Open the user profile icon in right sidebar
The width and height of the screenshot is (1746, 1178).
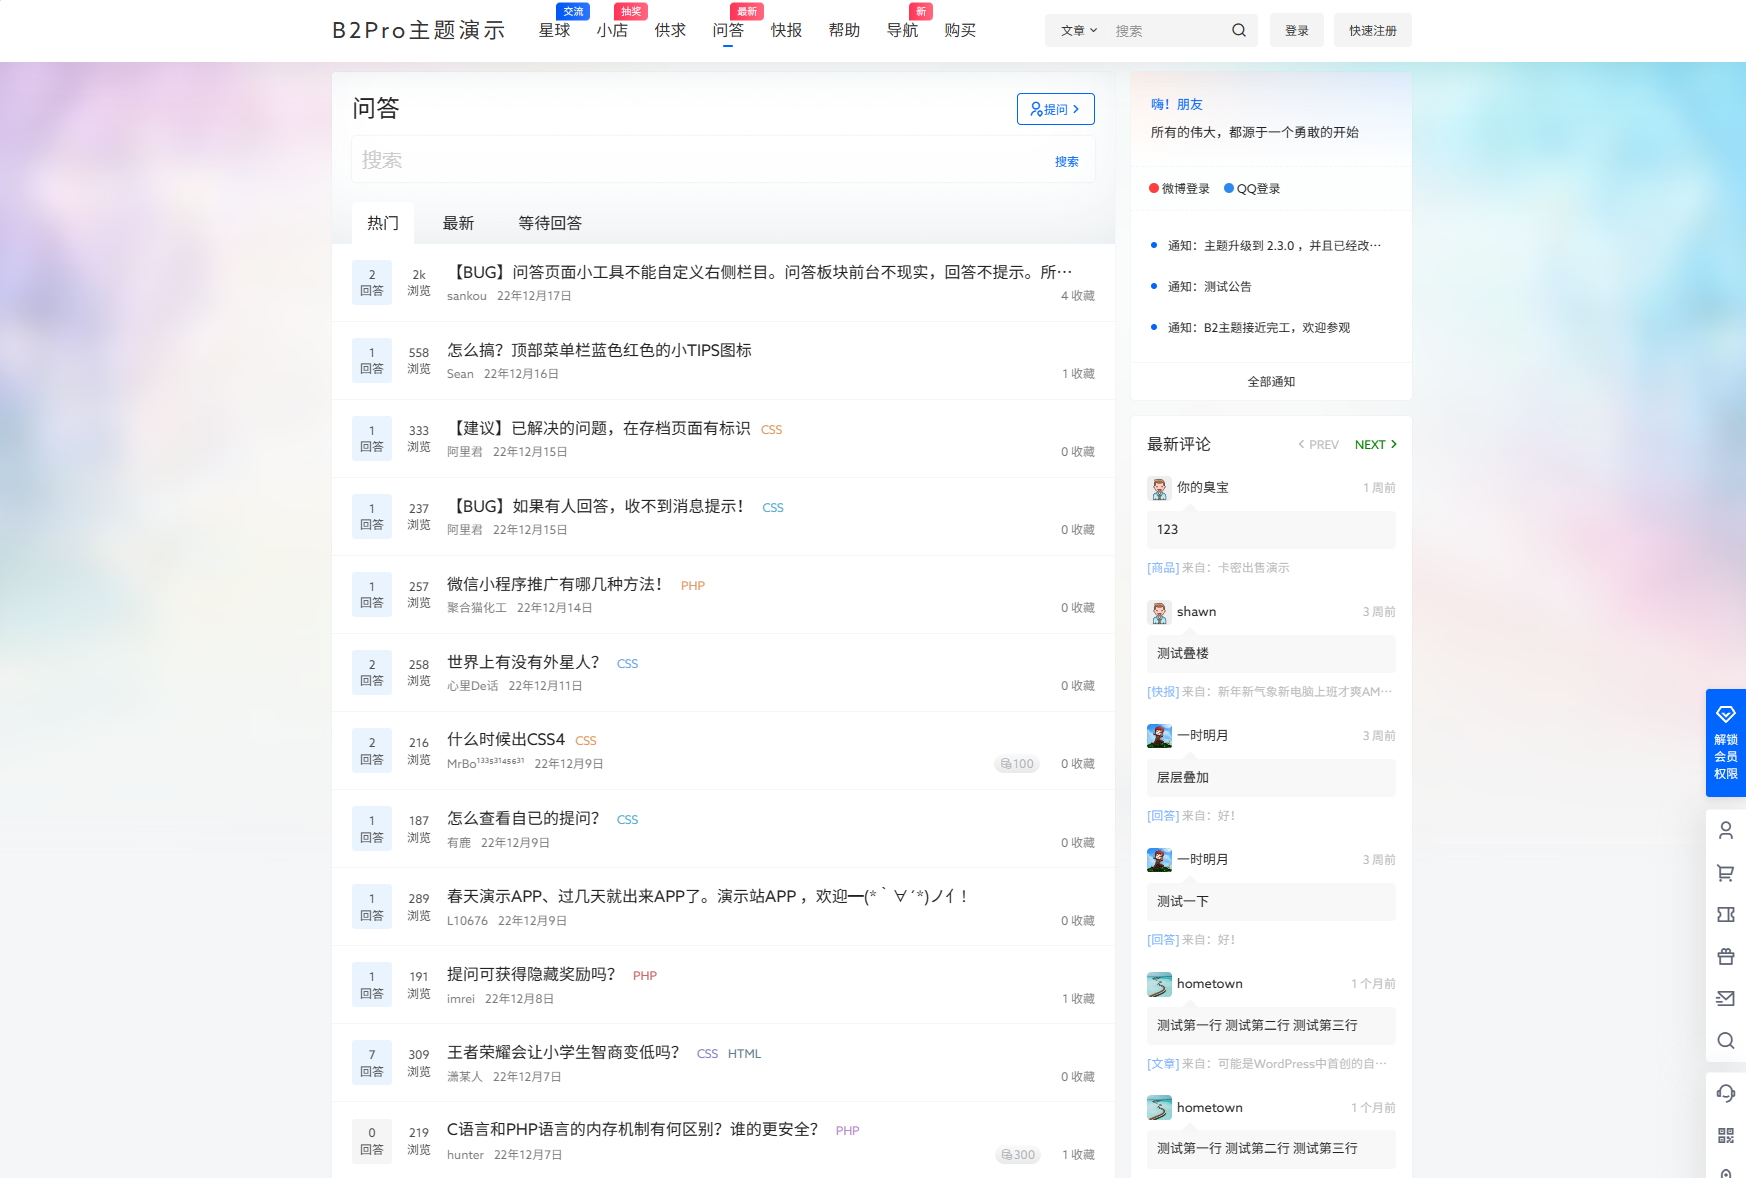1725,830
